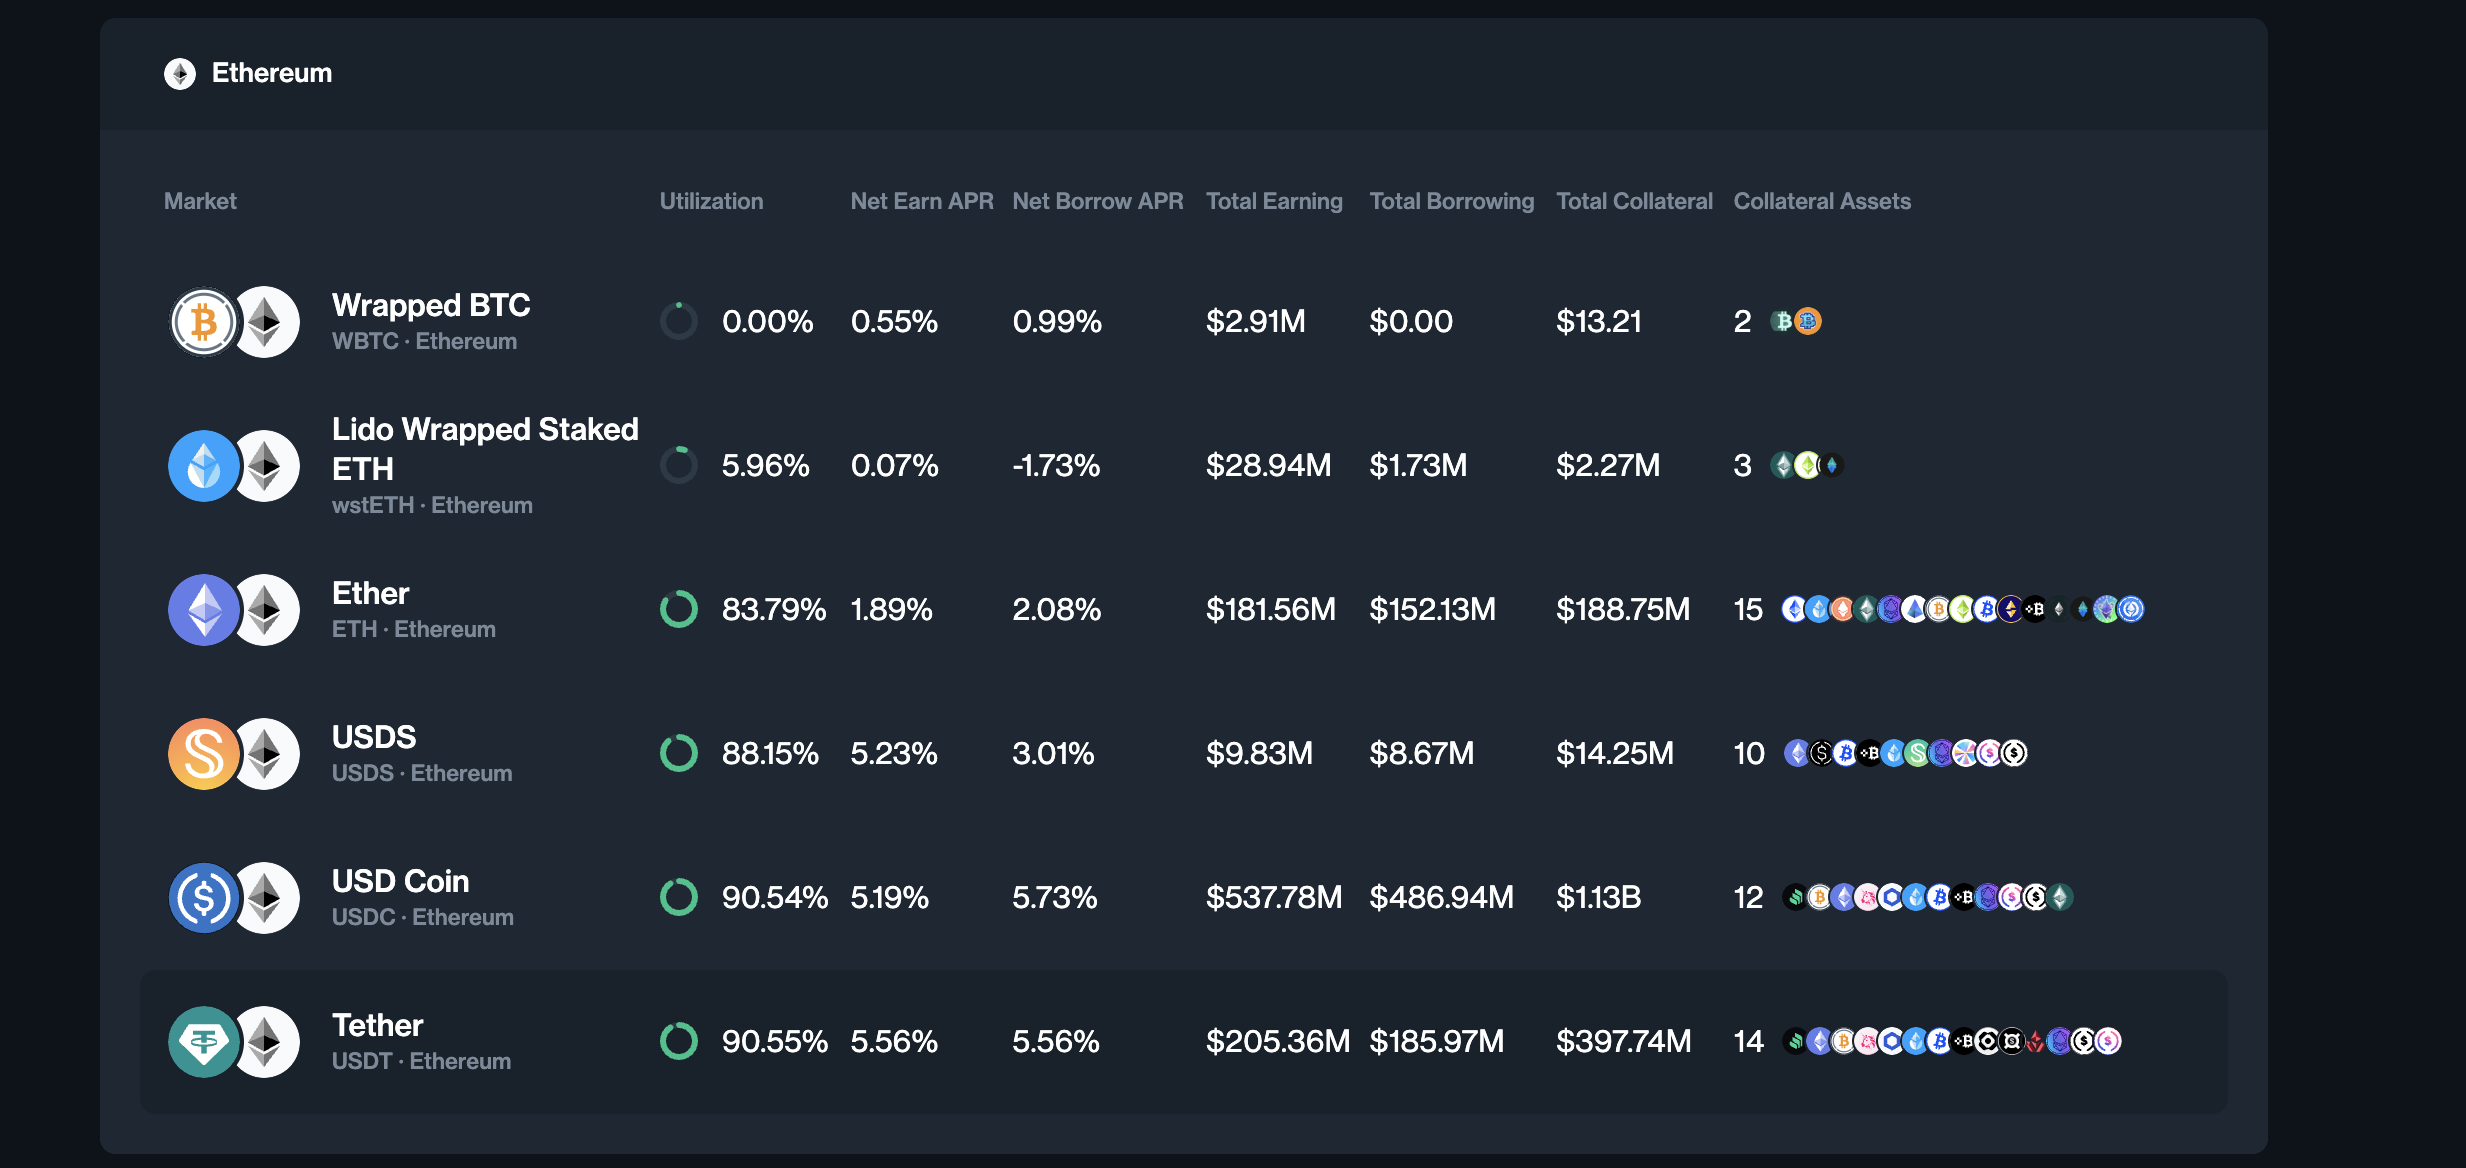The width and height of the screenshot is (2466, 1168).
Task: Select the USD Coin dollar icon
Action: pyautogui.click(x=204, y=897)
